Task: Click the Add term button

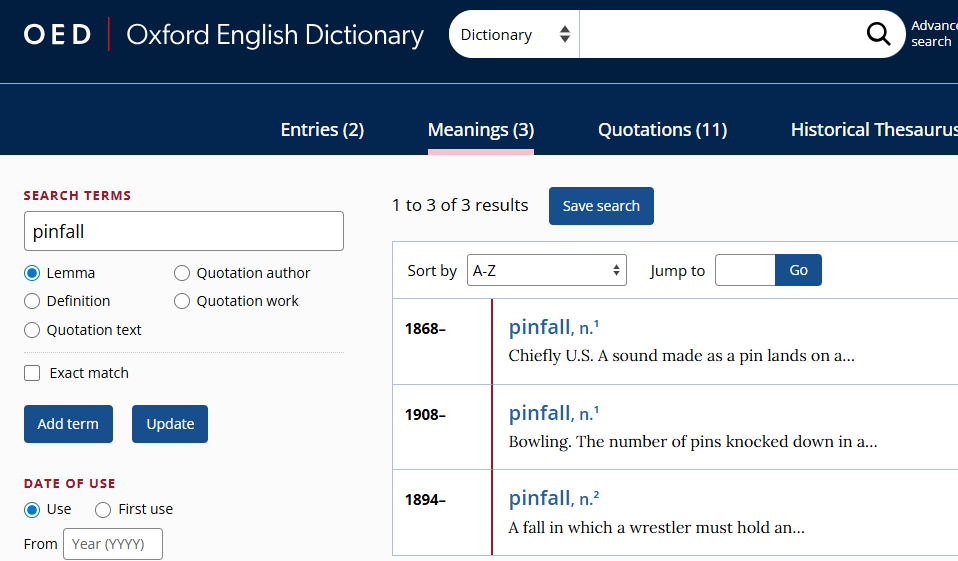Action: [x=68, y=424]
